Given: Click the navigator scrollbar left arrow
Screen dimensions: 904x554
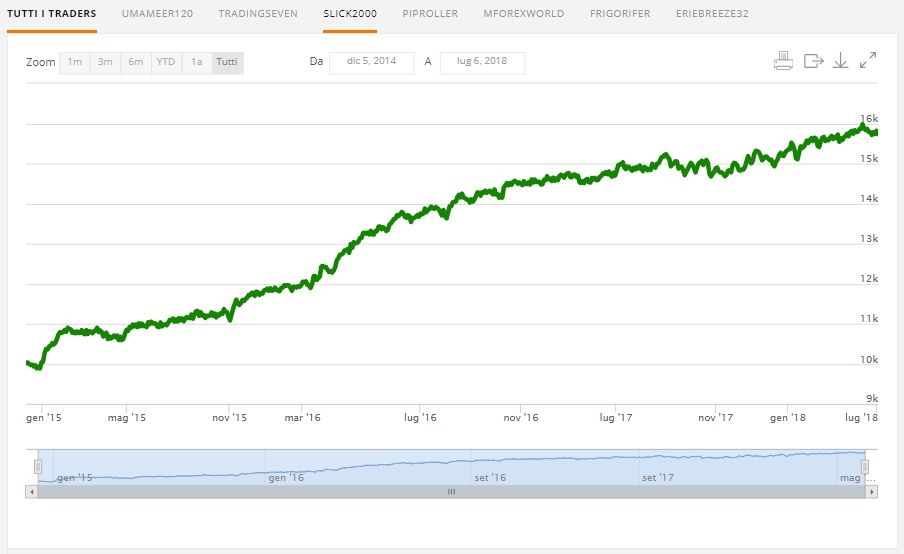Looking at the screenshot, I should tap(32, 492).
